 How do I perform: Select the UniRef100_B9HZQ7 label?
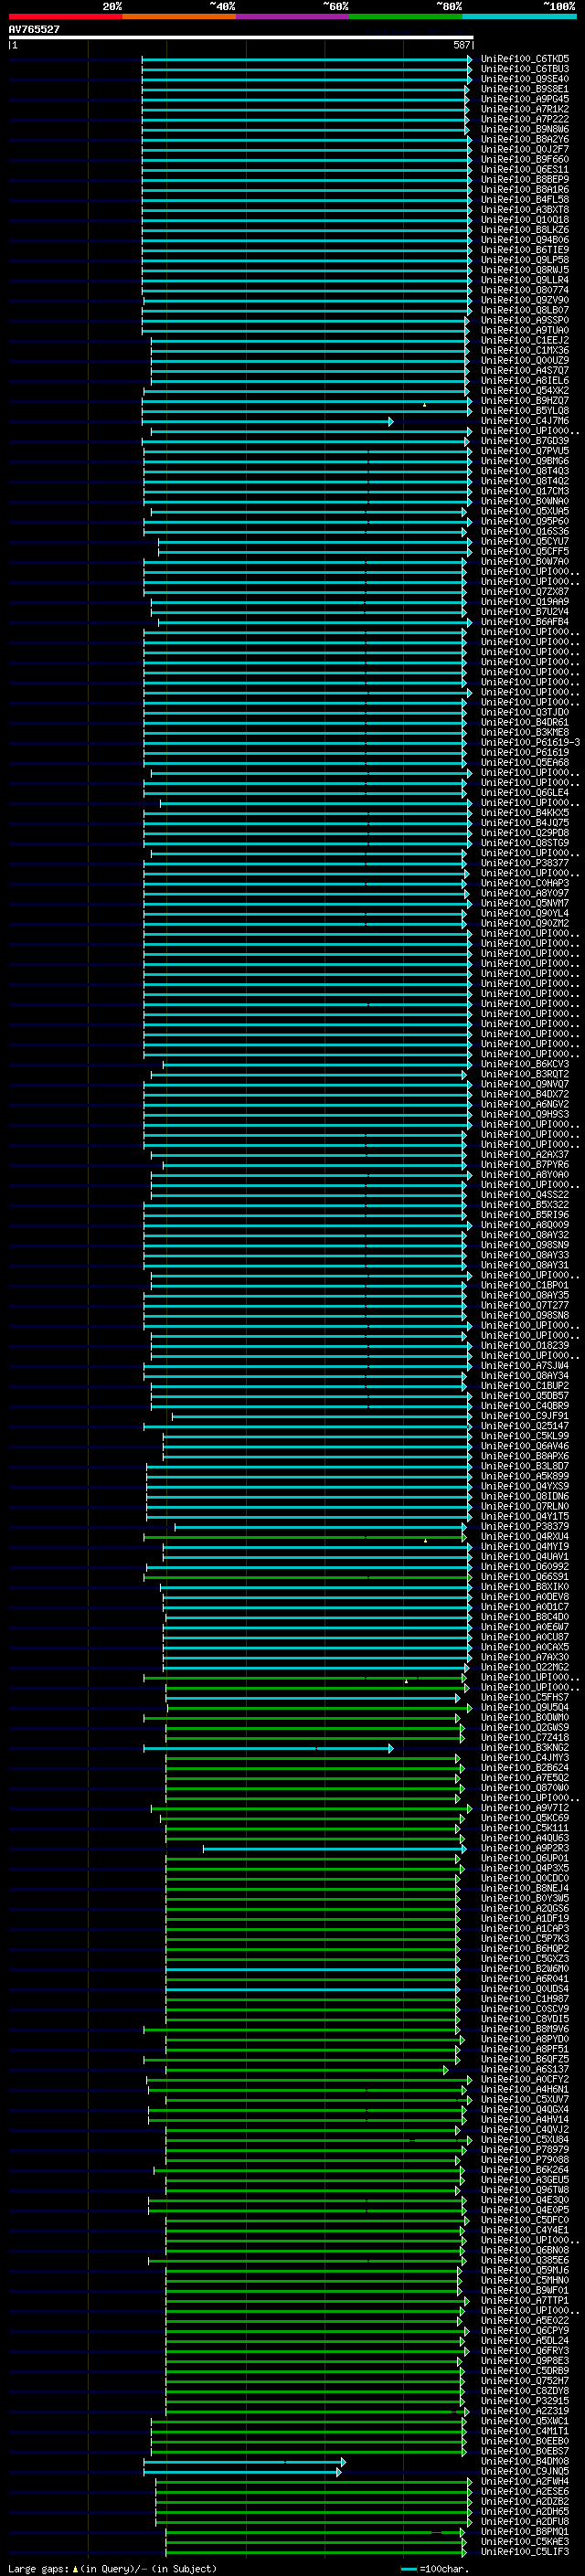pyautogui.click(x=525, y=401)
